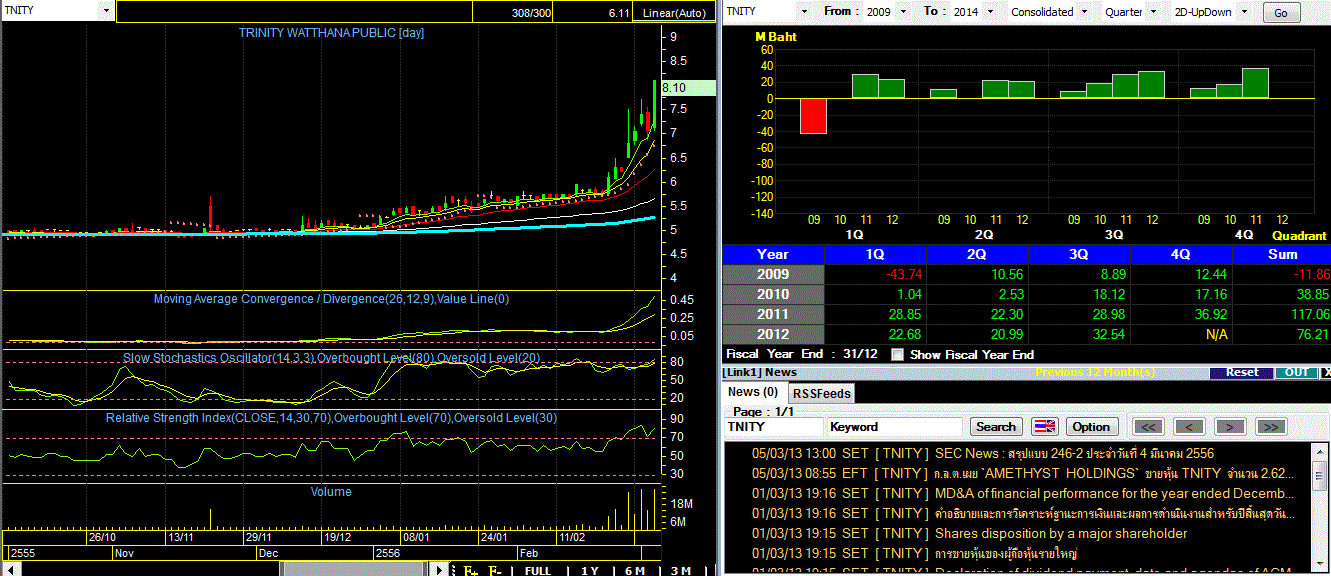Click the 117.06 sum cell
The width and height of the screenshot is (1331, 576).
[x=1282, y=314]
